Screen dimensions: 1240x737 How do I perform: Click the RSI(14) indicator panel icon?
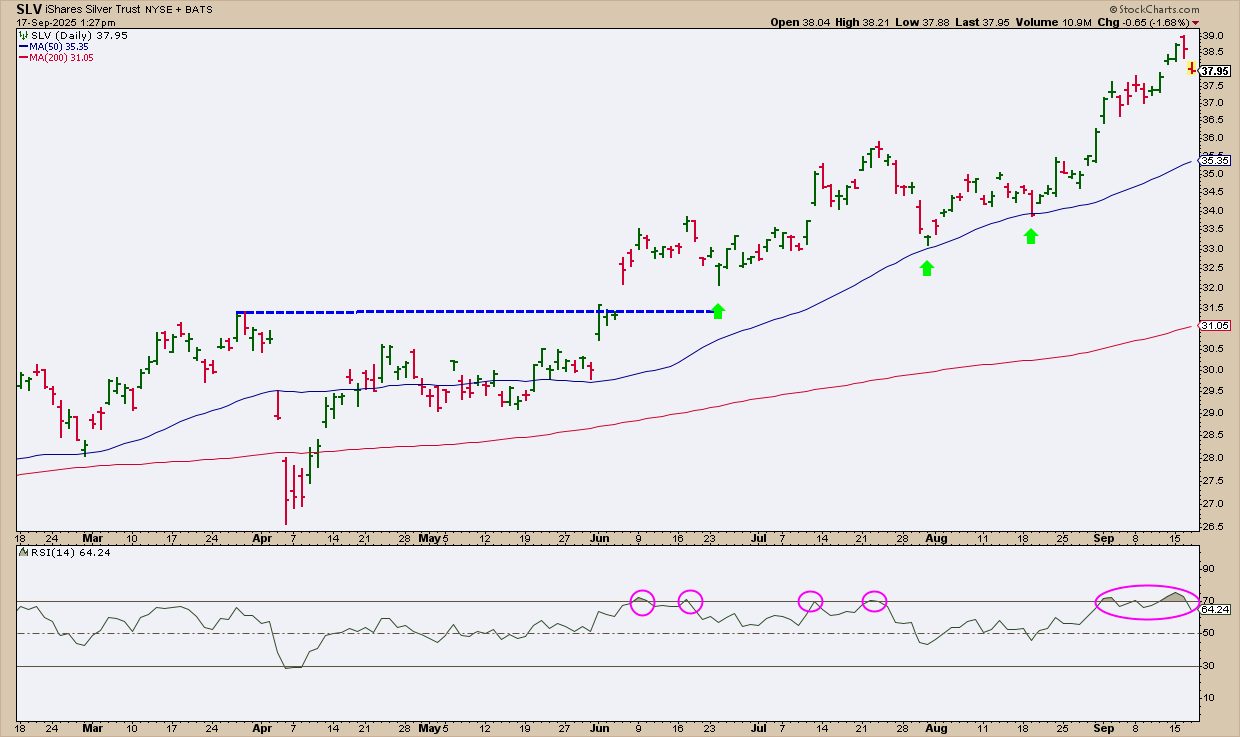[24, 553]
